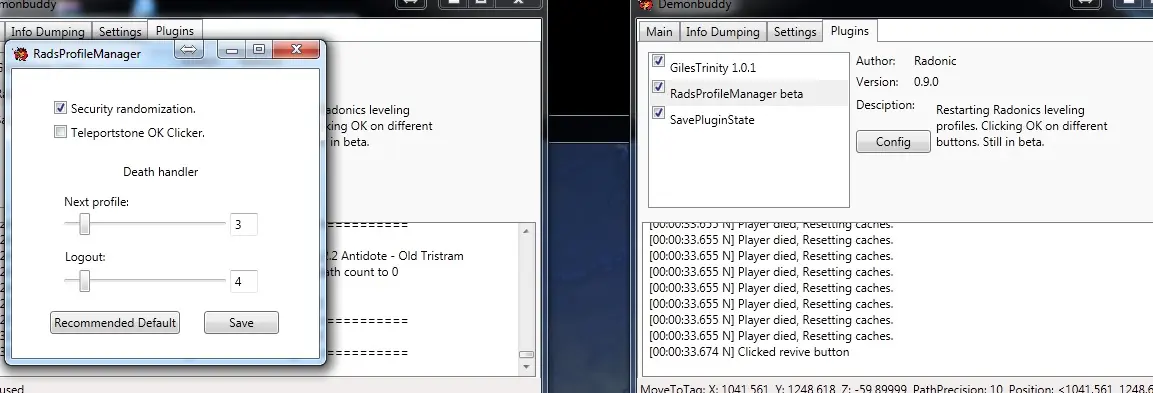1153x393 pixels.
Task: Select RadsProfileManager beta plugin row text
Action: (x=736, y=93)
